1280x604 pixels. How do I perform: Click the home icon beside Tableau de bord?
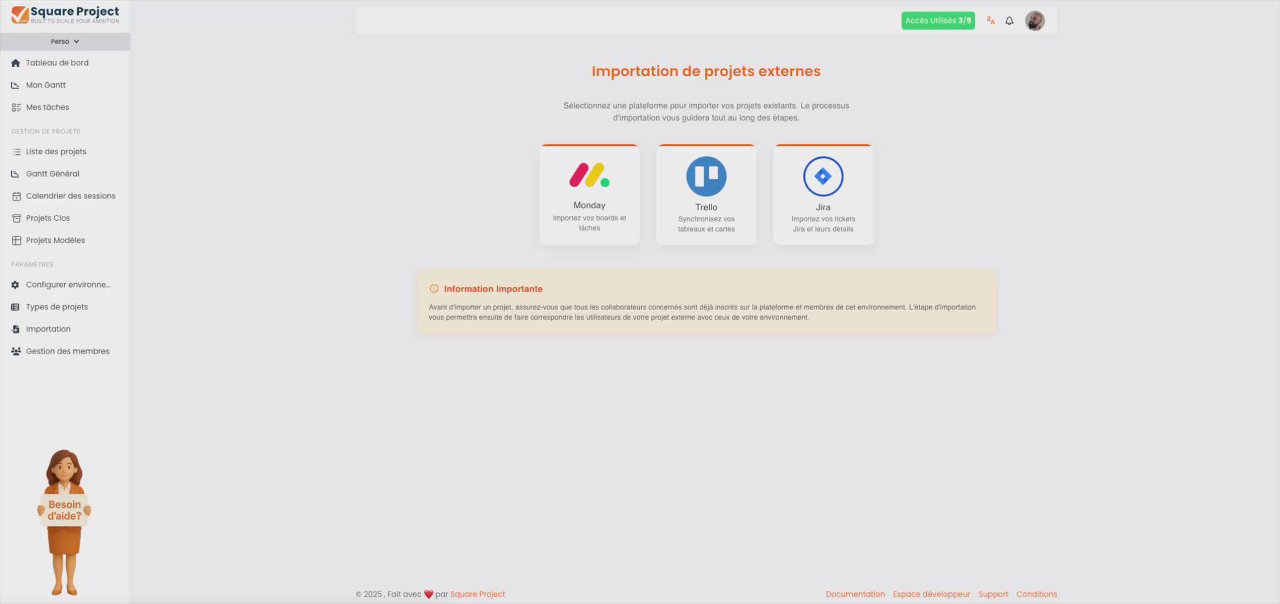(16, 63)
